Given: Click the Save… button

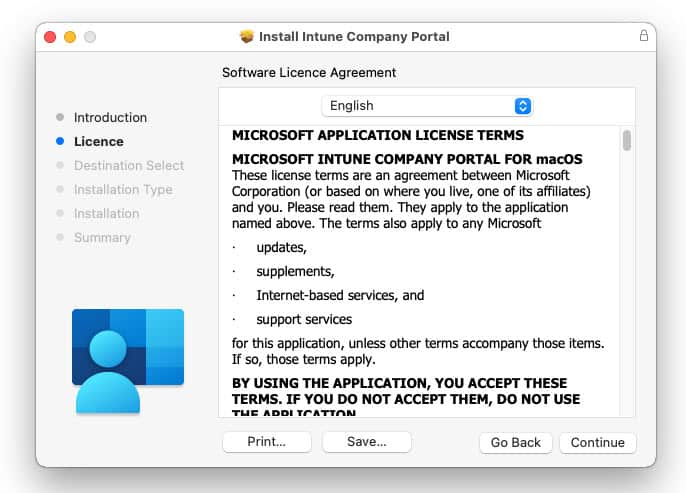Looking at the screenshot, I should tap(367, 442).
